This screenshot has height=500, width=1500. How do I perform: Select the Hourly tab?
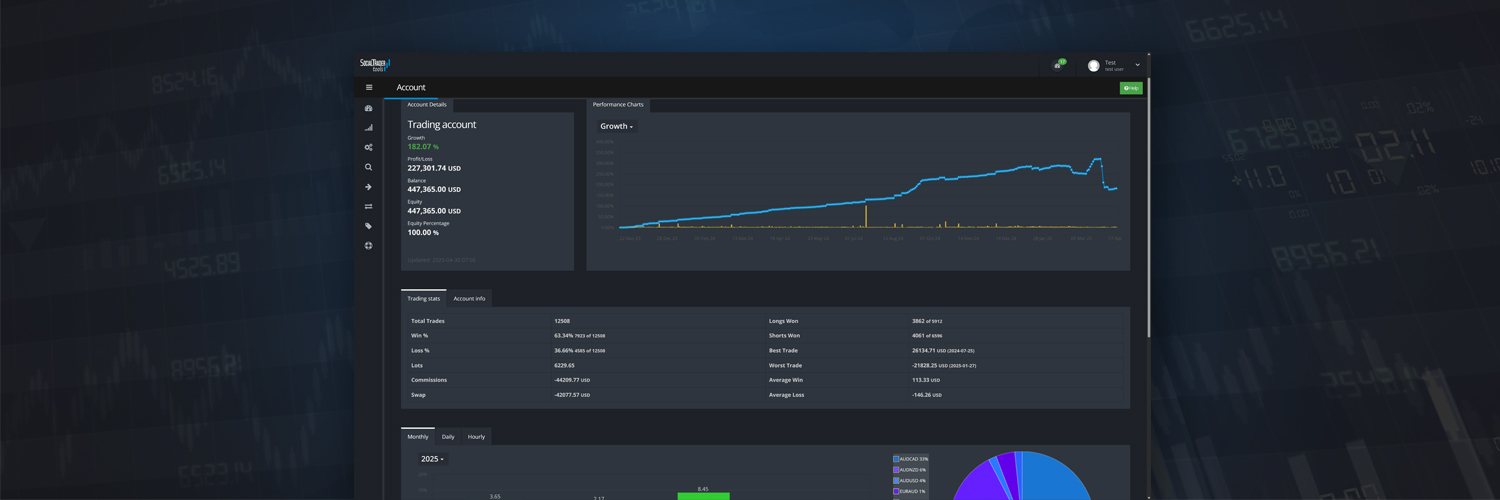pyautogui.click(x=476, y=436)
